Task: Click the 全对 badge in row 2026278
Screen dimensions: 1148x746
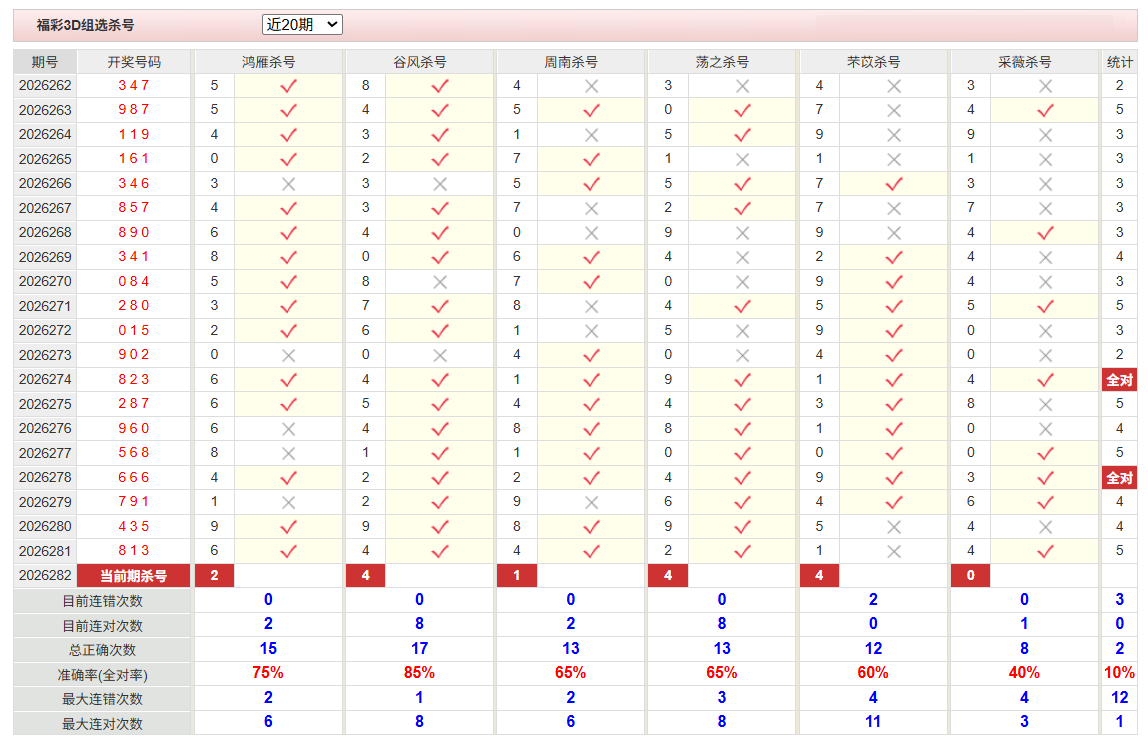Action: 1119,478
